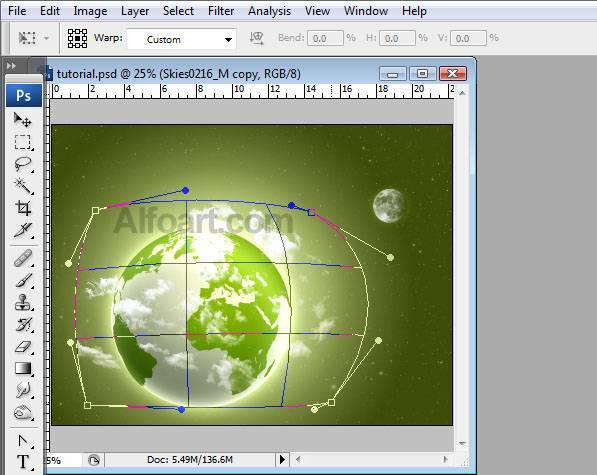
Task: Click vertical scrollbar up arrow
Action: 462,93
